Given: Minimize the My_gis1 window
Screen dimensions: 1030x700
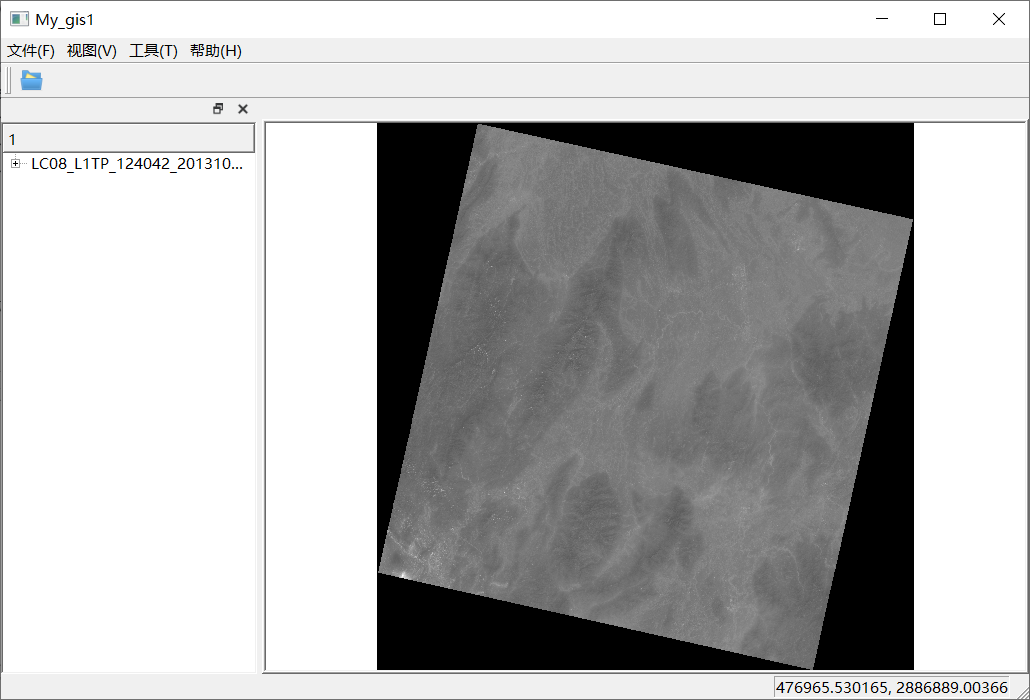Looking at the screenshot, I should click(x=882, y=19).
